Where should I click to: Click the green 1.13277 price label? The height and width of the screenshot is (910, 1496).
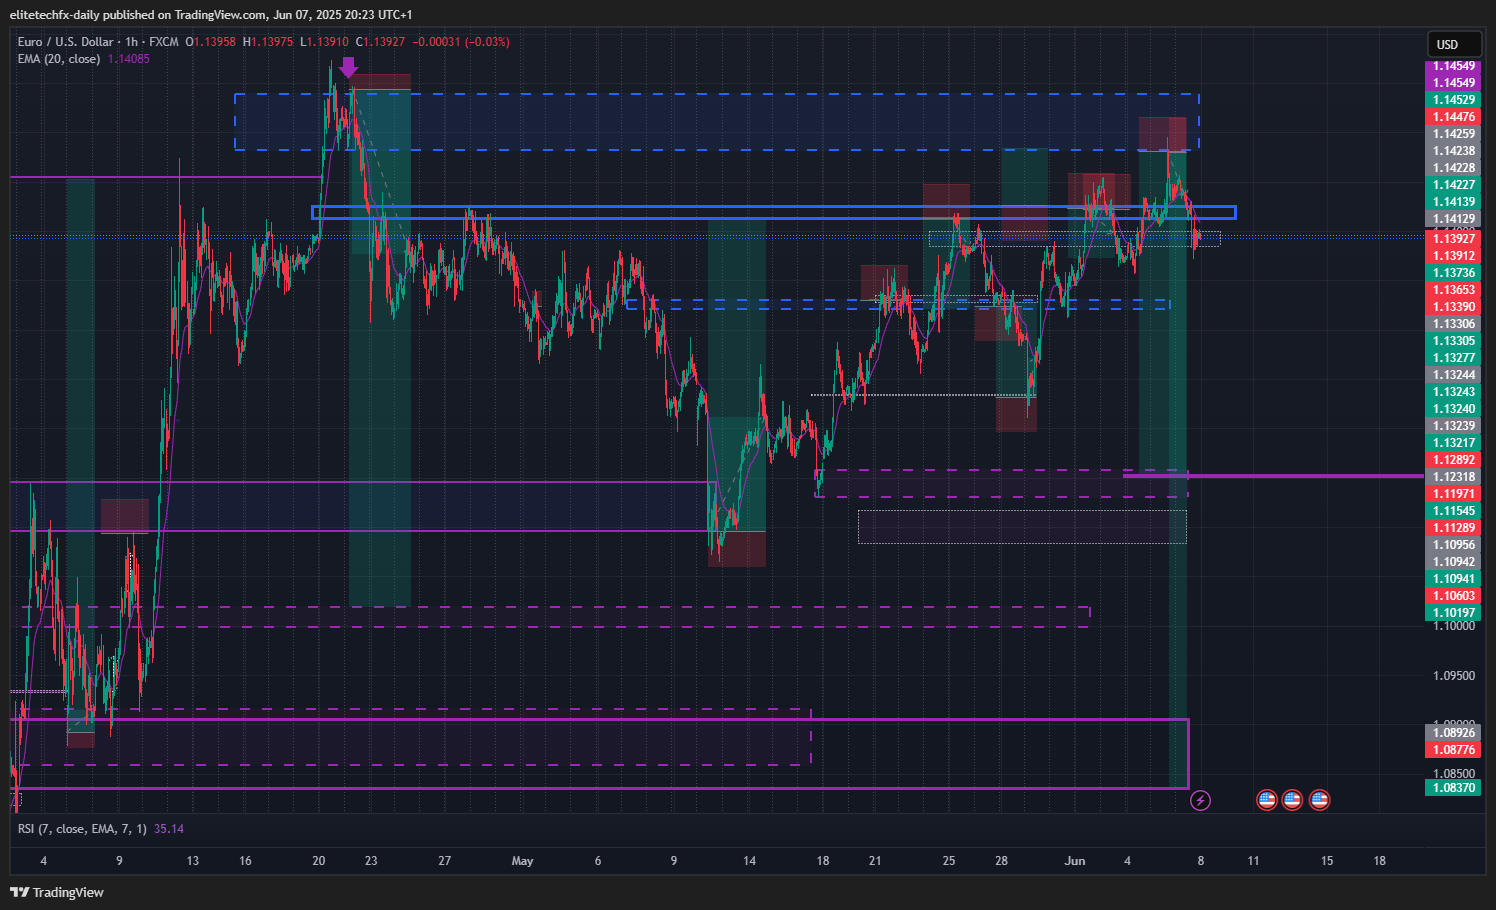coord(1453,358)
